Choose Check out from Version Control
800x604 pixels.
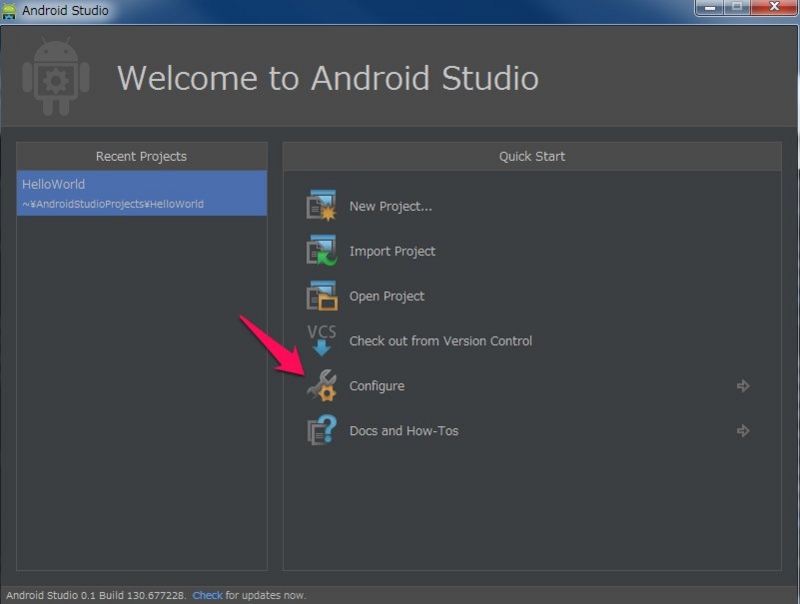coord(440,341)
